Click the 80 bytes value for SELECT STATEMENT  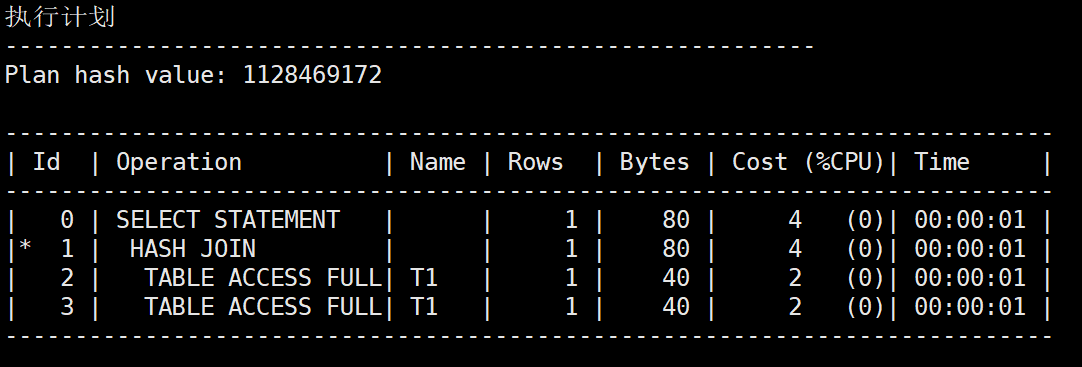(x=676, y=220)
